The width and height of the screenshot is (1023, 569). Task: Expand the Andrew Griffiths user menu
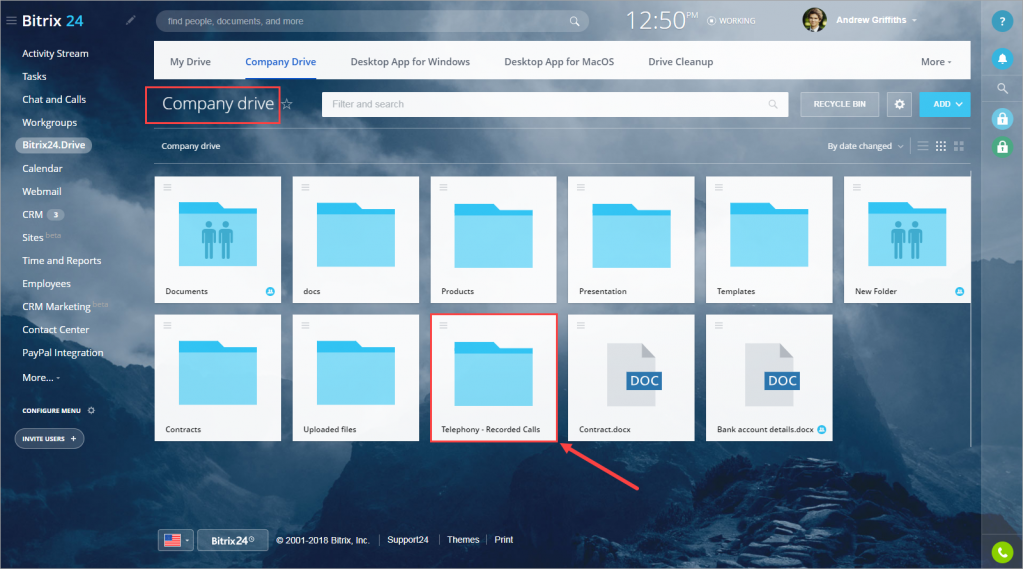(876, 20)
